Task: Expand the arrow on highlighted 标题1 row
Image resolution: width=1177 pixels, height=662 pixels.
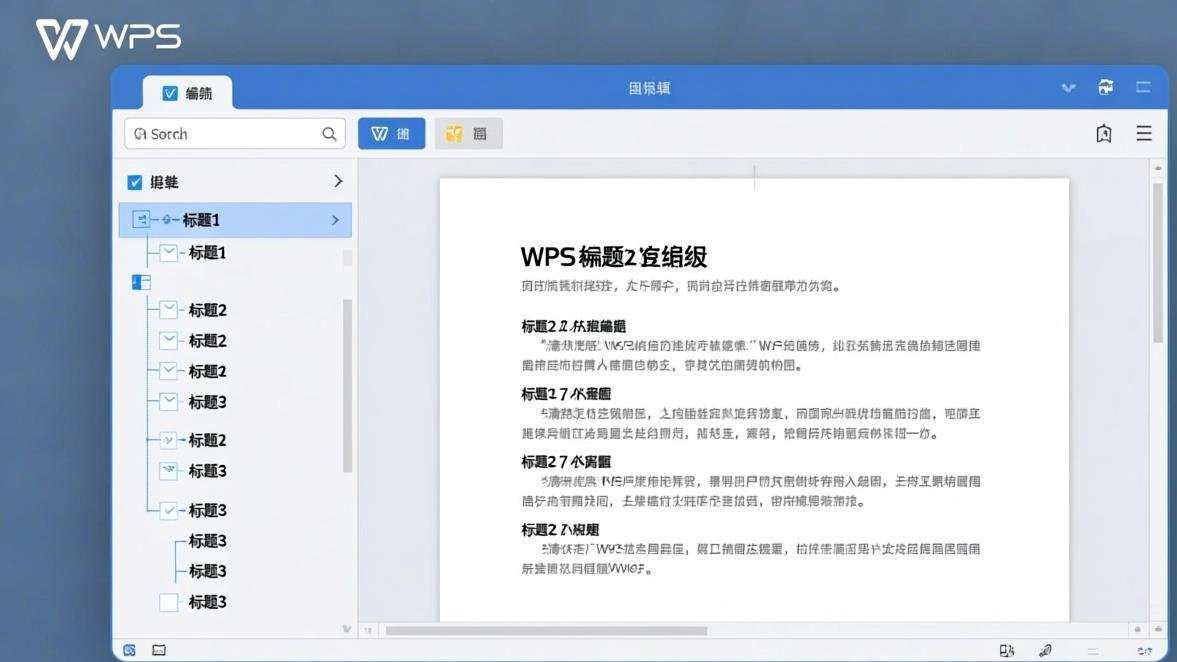Action: pos(336,220)
